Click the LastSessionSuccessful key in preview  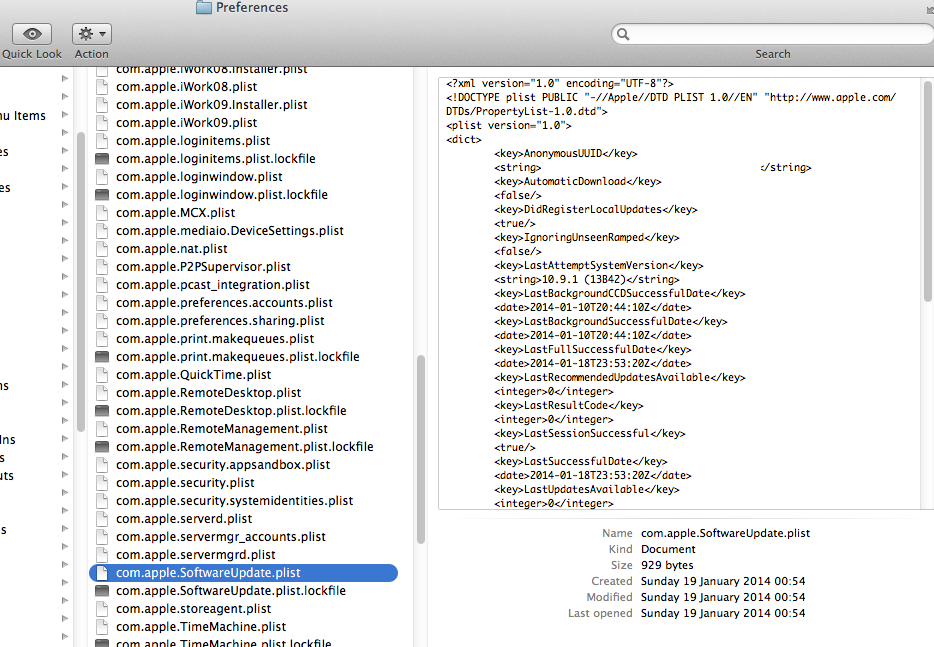[589, 433]
